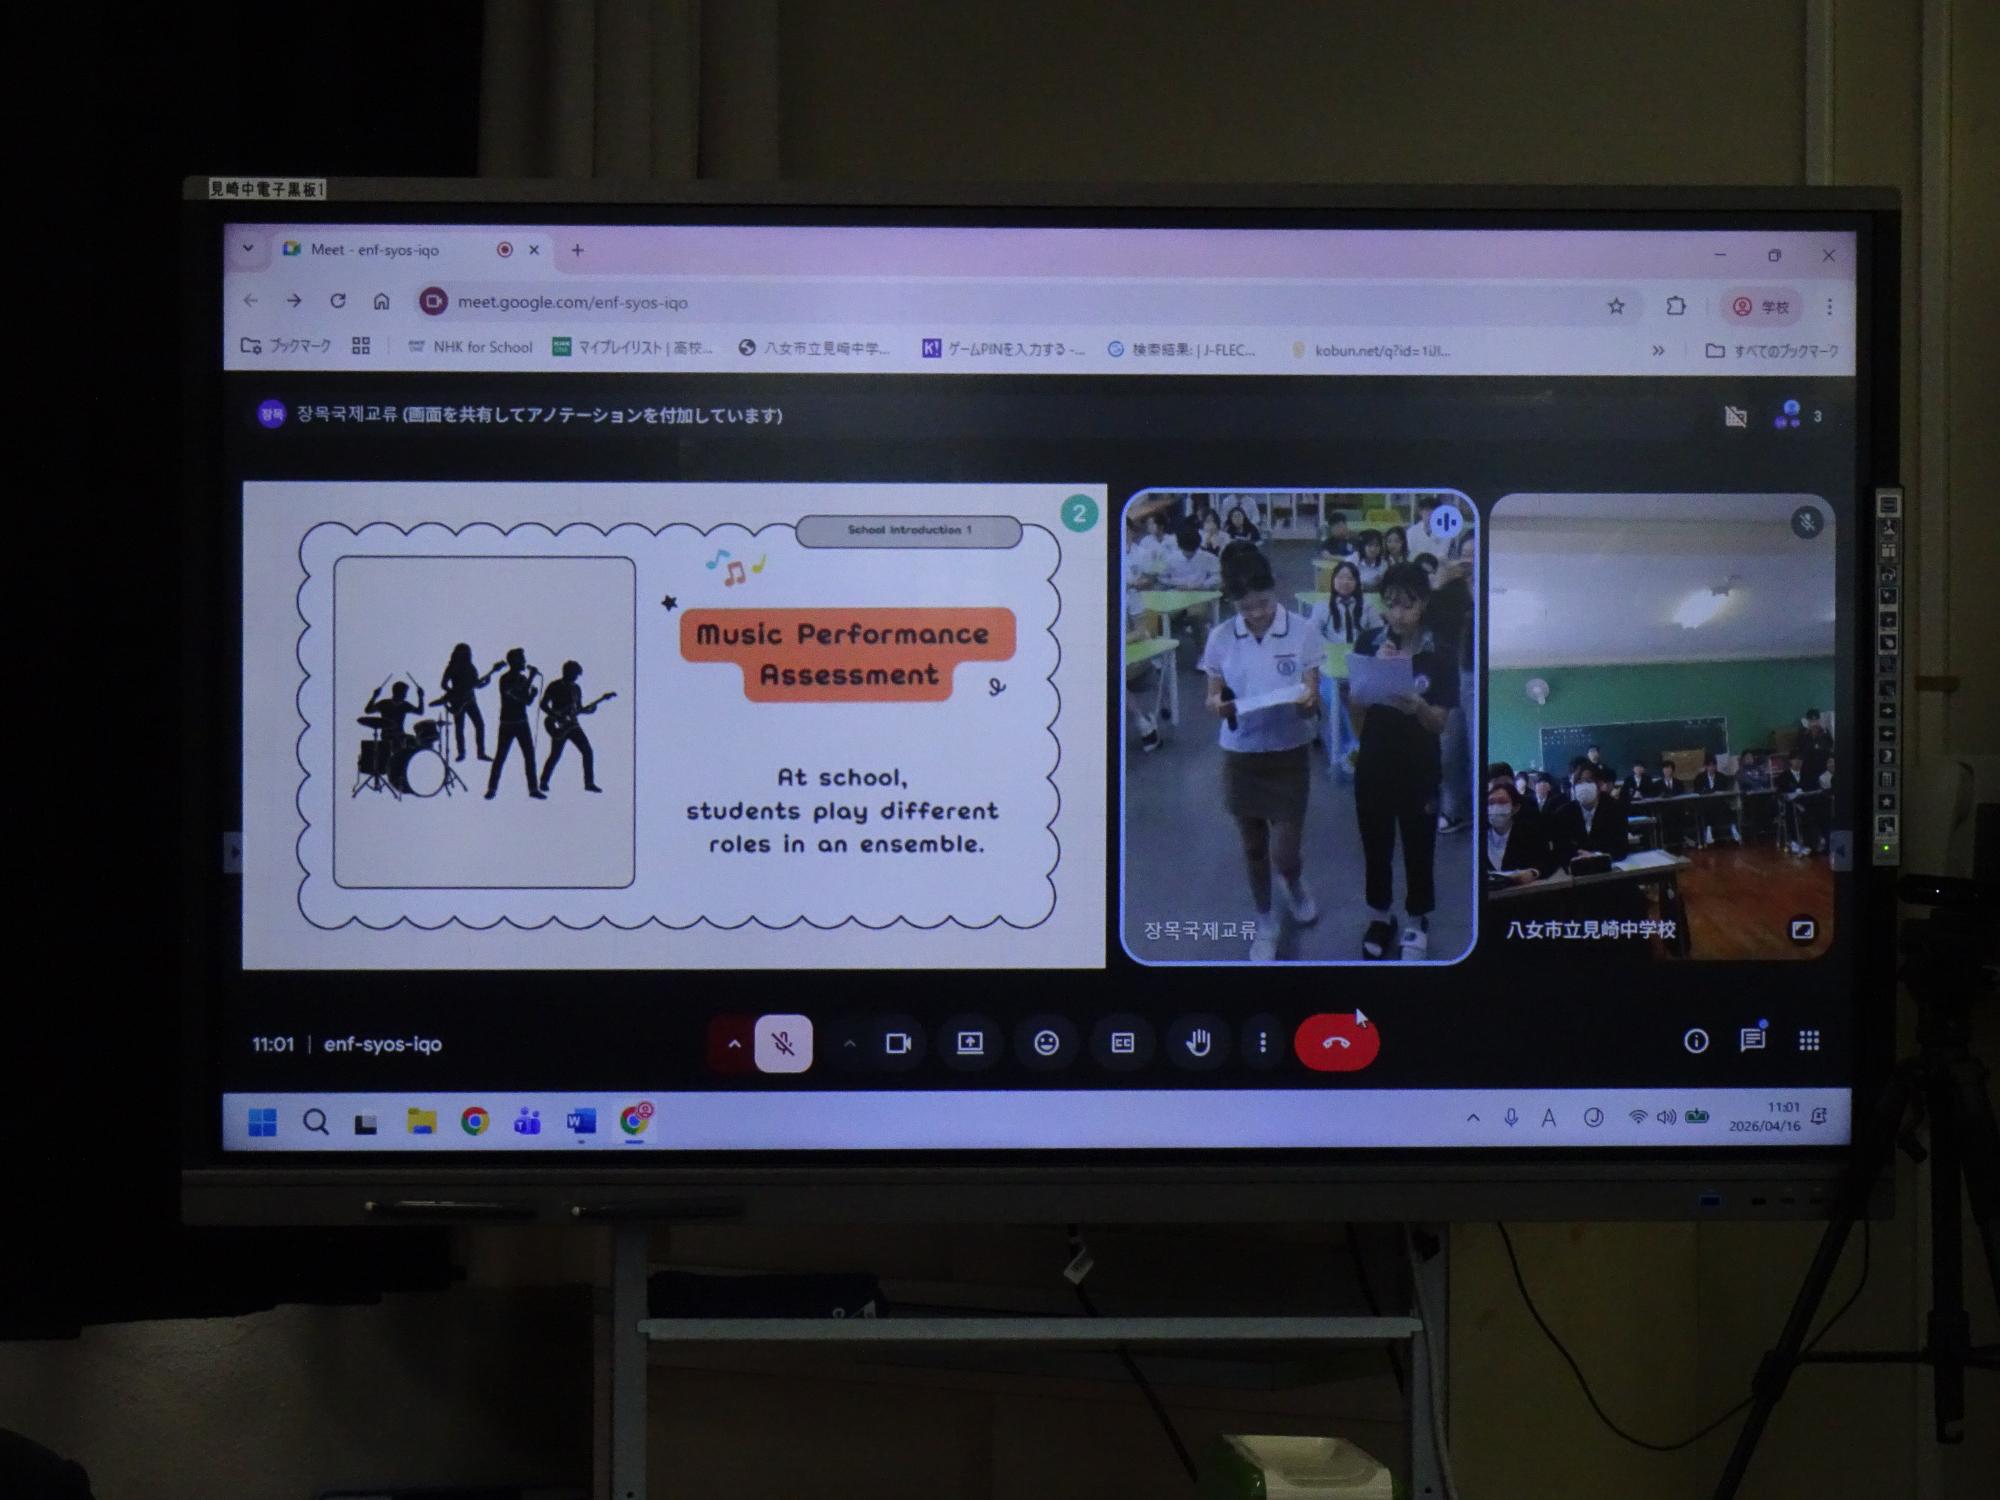Open a new browser tab
The image size is (2000, 1500).
tap(577, 250)
